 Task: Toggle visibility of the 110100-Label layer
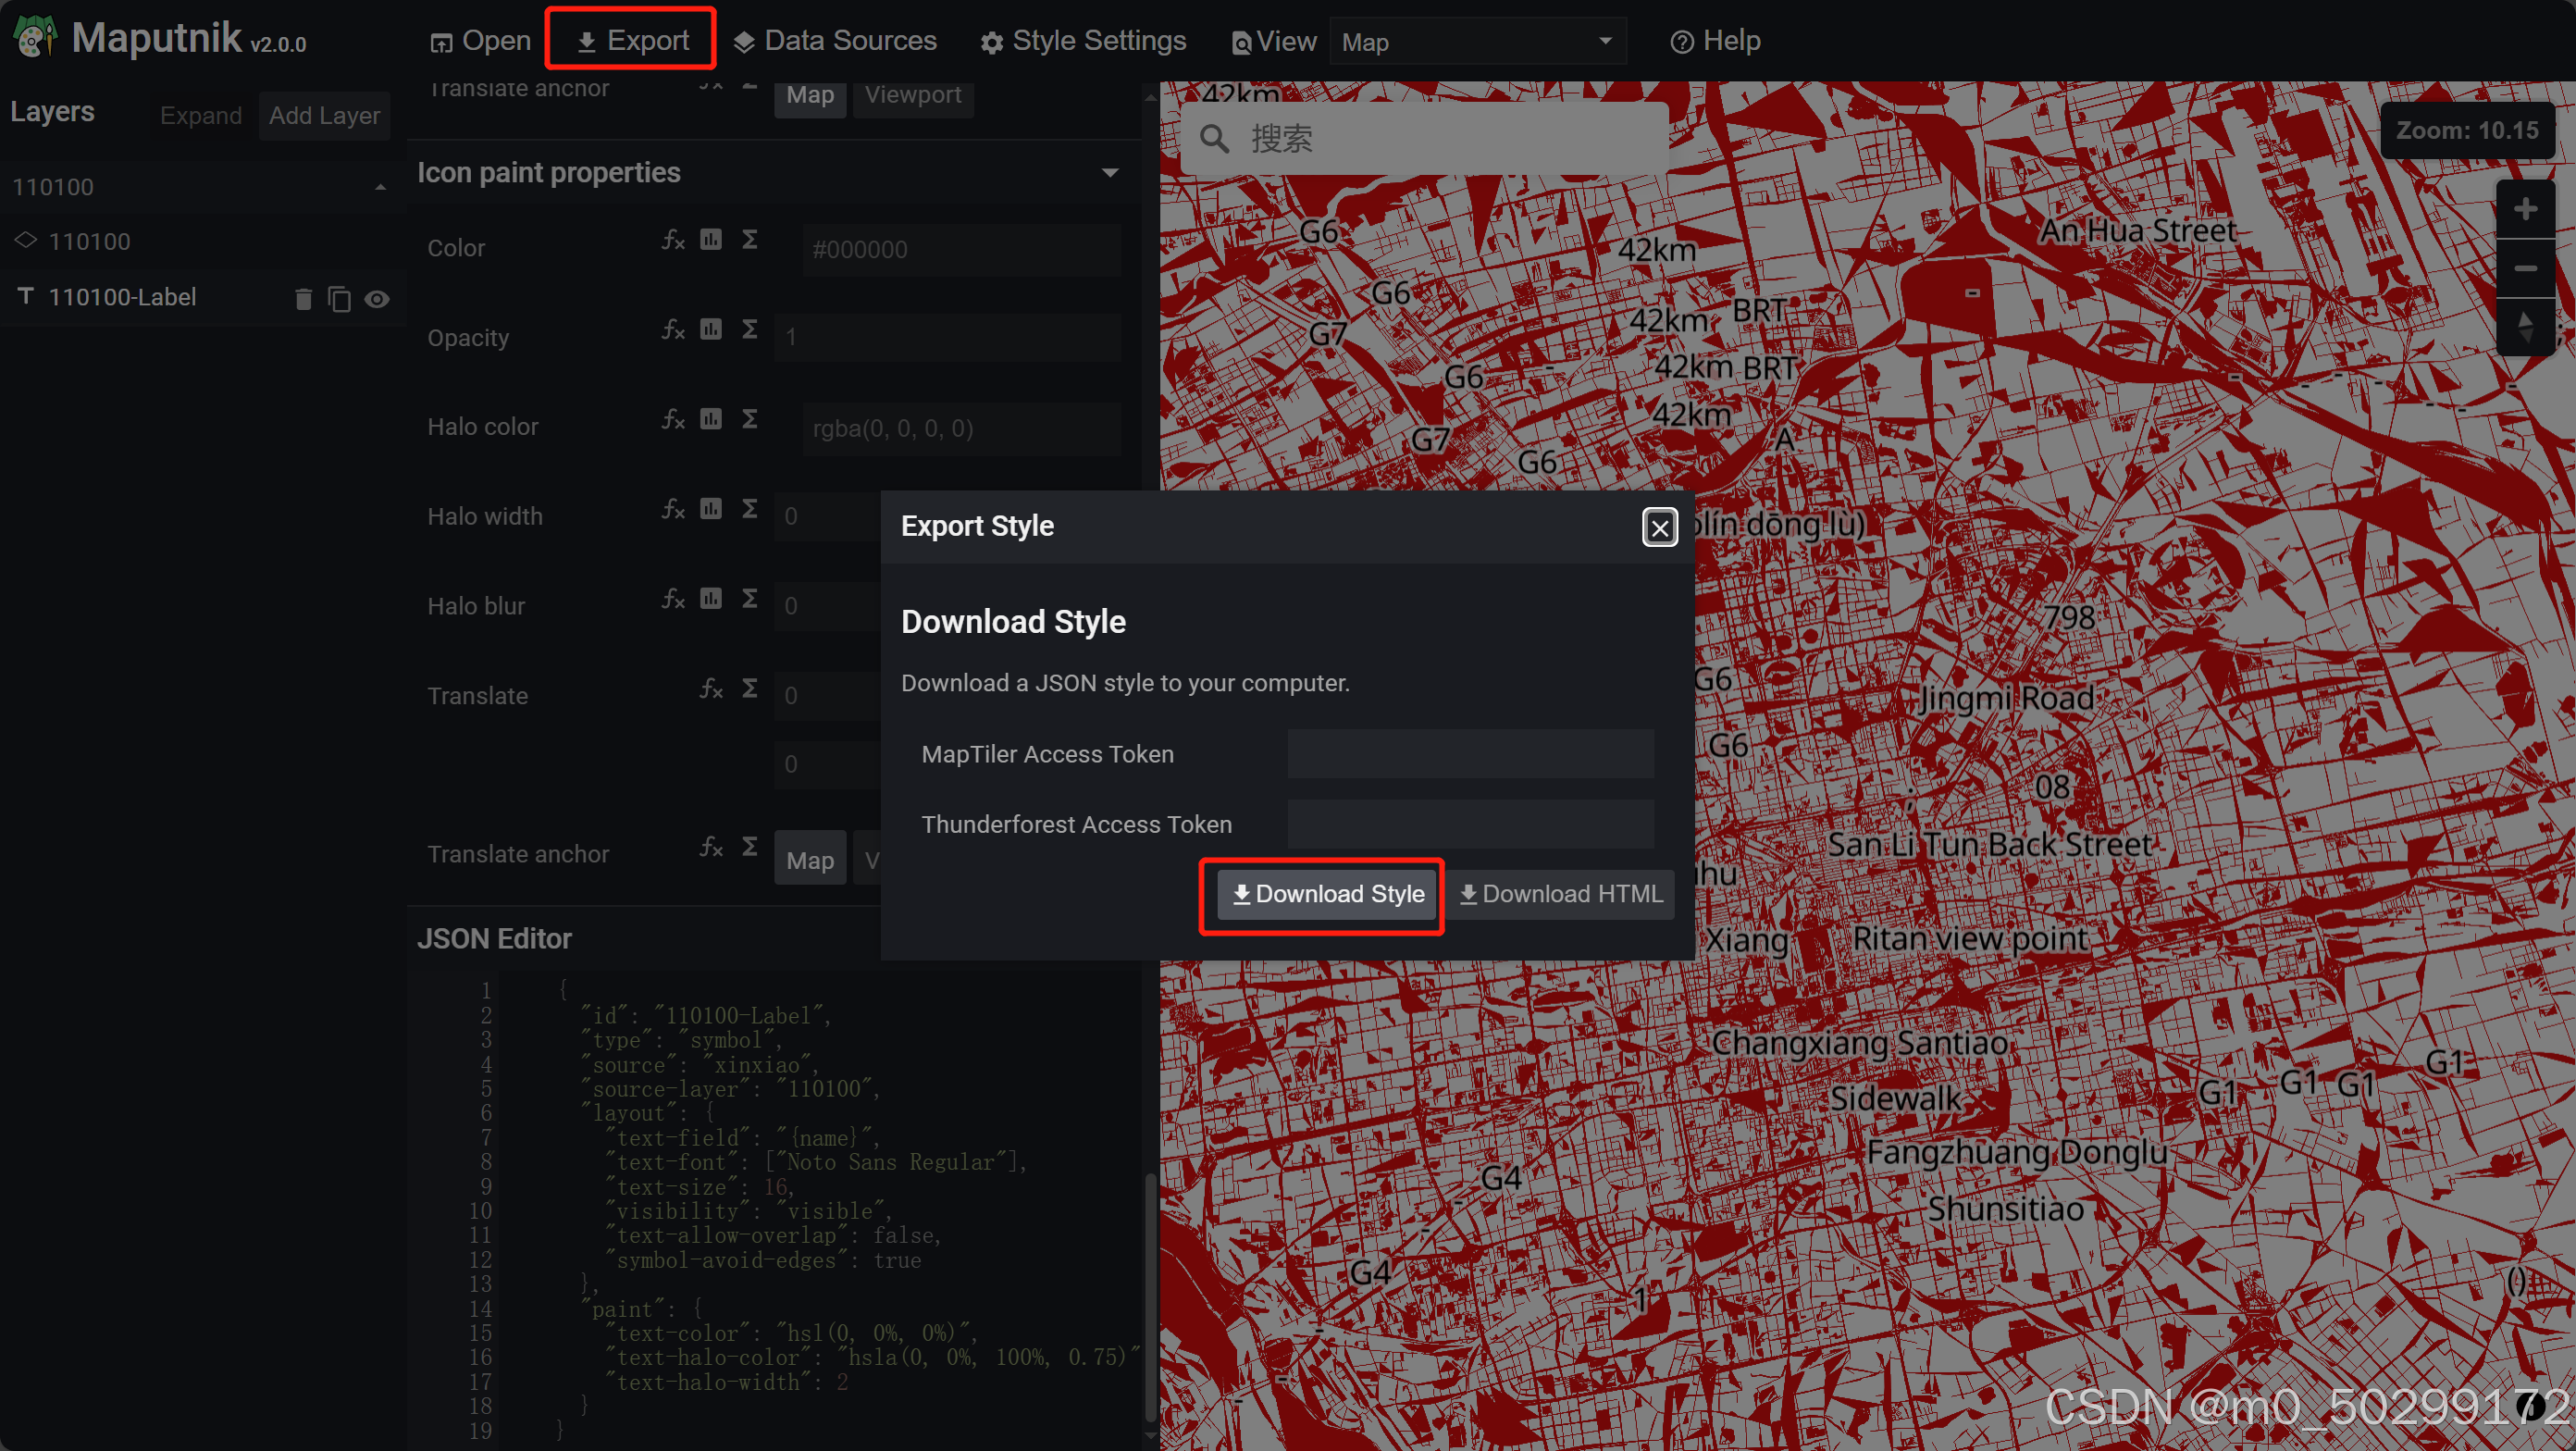(377, 299)
